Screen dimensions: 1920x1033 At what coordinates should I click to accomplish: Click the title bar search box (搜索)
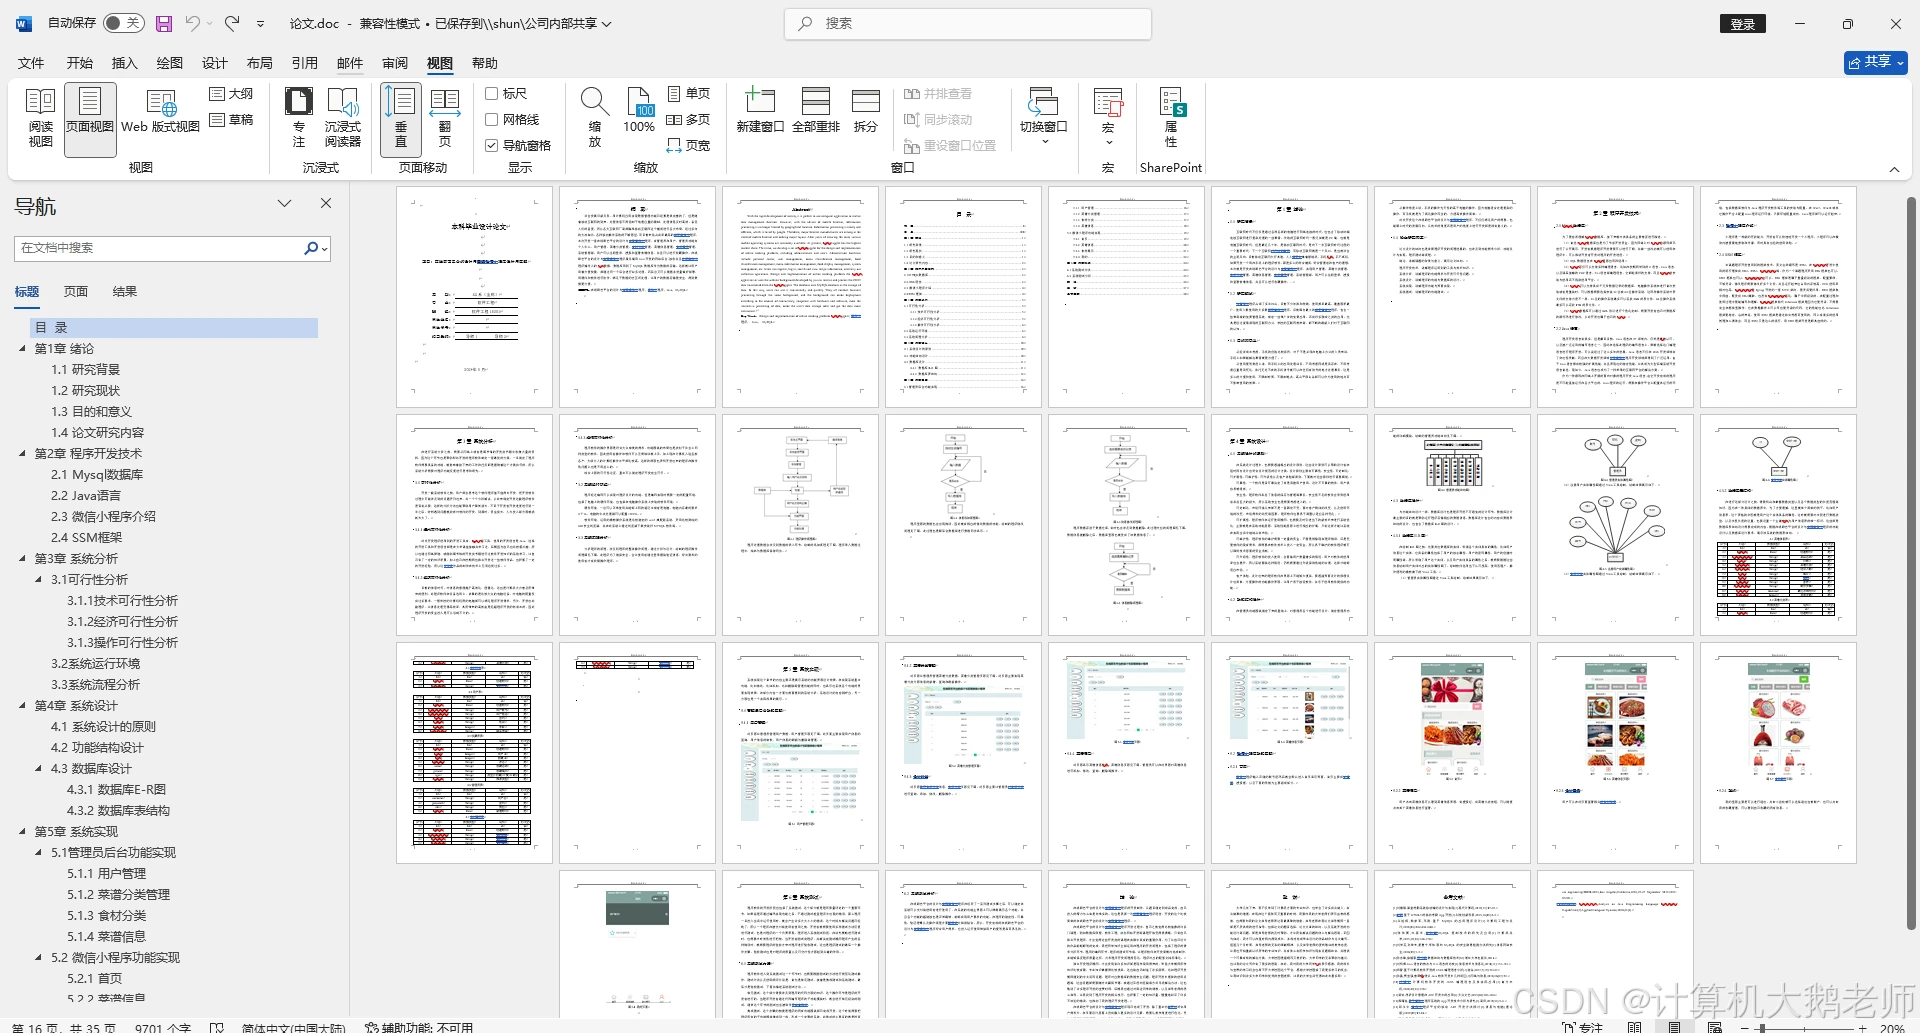(x=968, y=23)
